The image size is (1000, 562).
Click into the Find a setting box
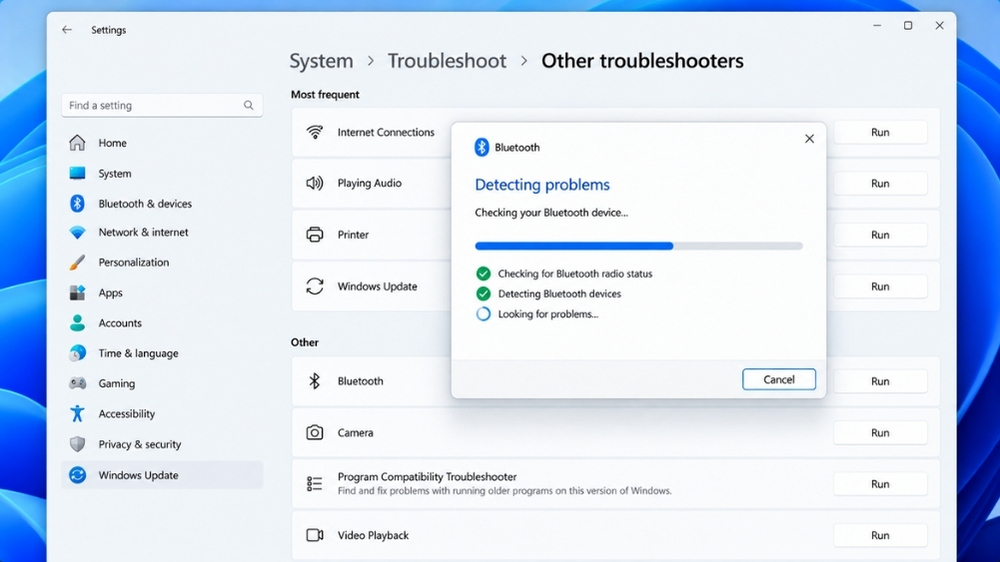(162, 105)
